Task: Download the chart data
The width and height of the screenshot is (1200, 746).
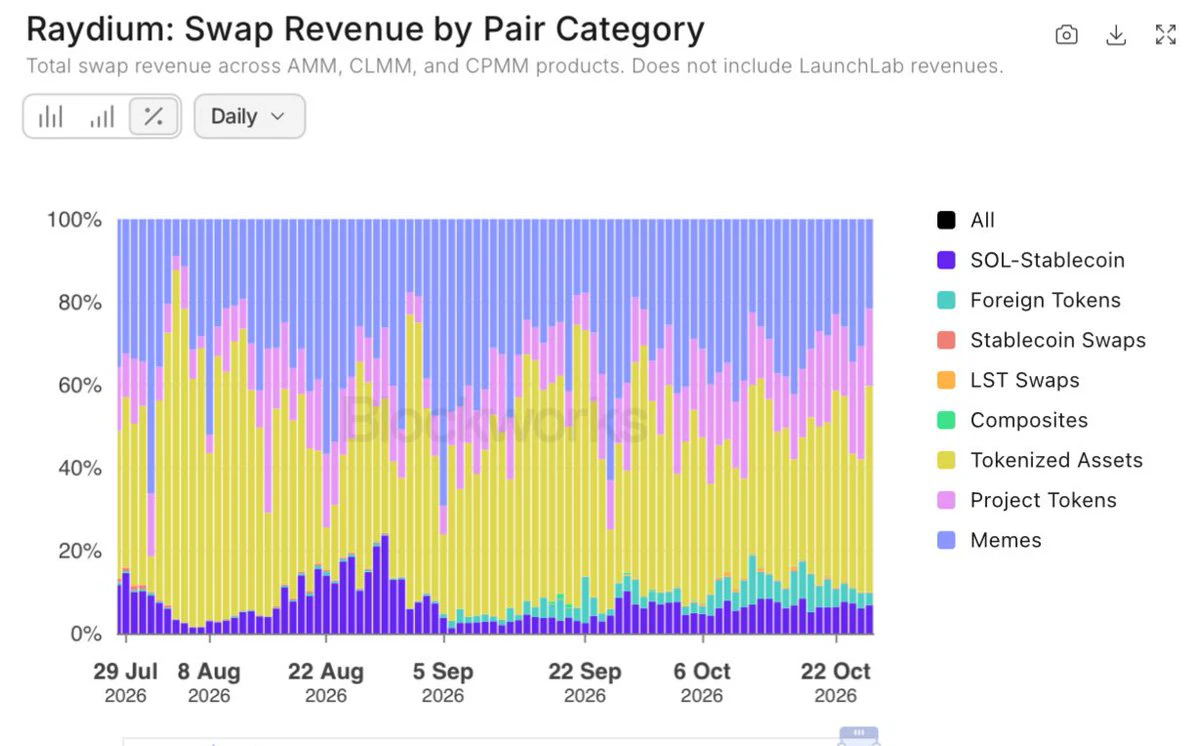Action: point(1116,35)
